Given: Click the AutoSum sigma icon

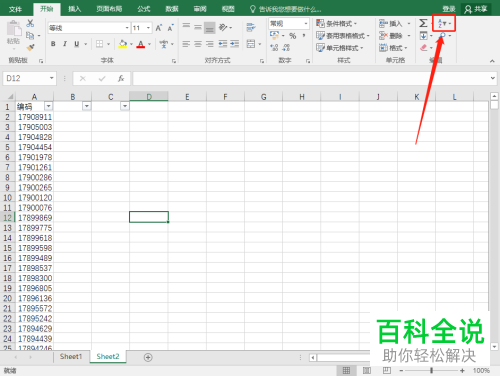Looking at the screenshot, I should 423,23.
